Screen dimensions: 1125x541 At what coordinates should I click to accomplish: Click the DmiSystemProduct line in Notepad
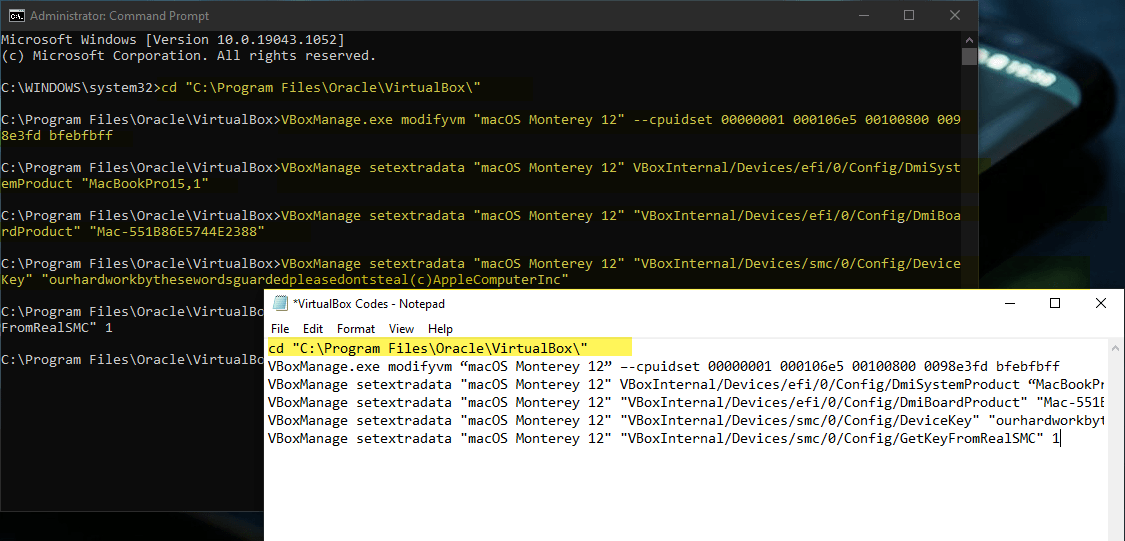[686, 384]
